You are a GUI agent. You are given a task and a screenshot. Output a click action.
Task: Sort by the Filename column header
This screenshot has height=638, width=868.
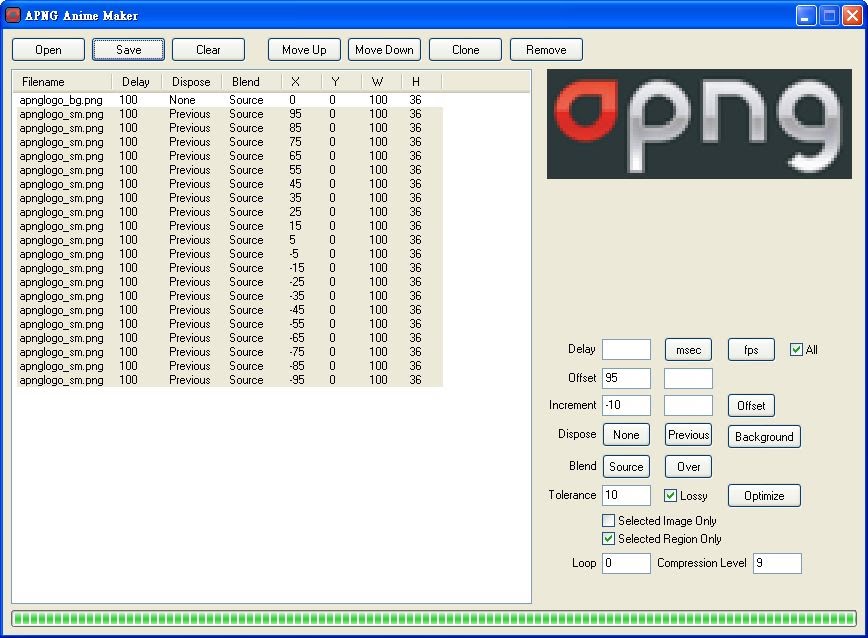coord(62,82)
